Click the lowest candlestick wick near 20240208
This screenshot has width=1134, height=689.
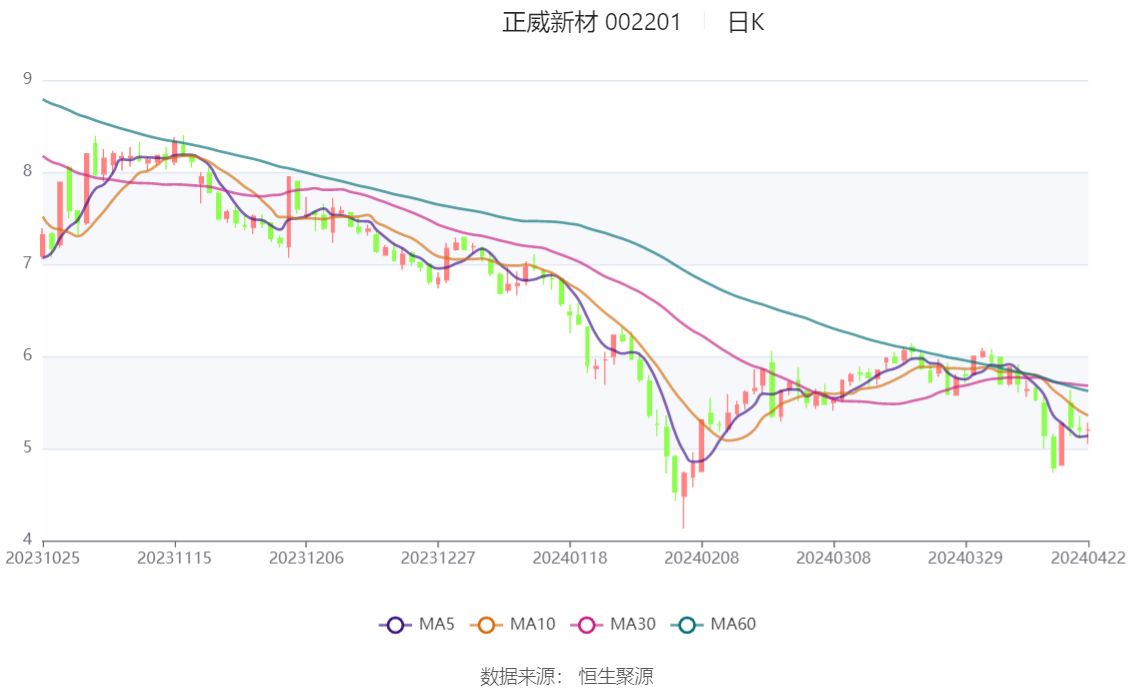(x=683, y=513)
